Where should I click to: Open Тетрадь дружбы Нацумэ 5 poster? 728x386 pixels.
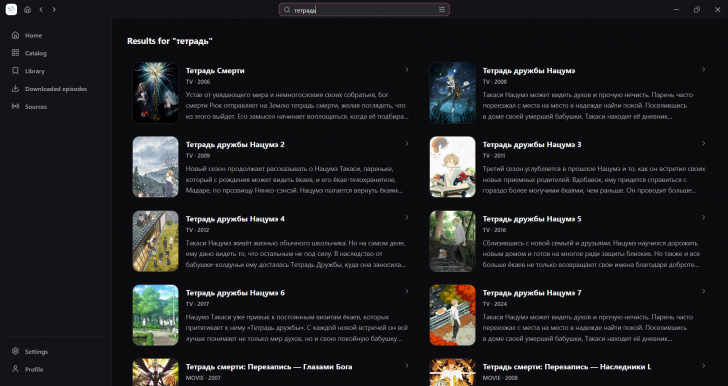(x=453, y=241)
